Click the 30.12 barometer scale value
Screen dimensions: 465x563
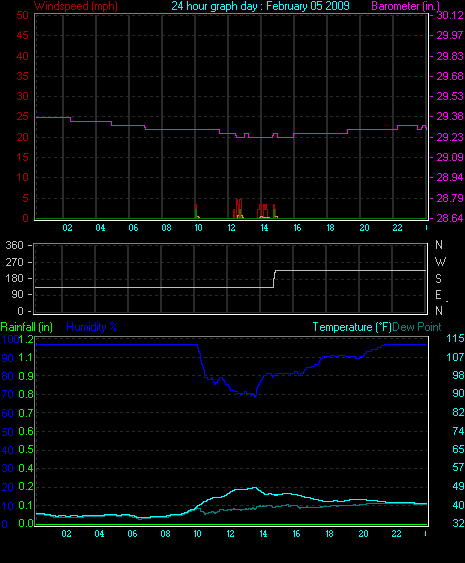tap(450, 15)
